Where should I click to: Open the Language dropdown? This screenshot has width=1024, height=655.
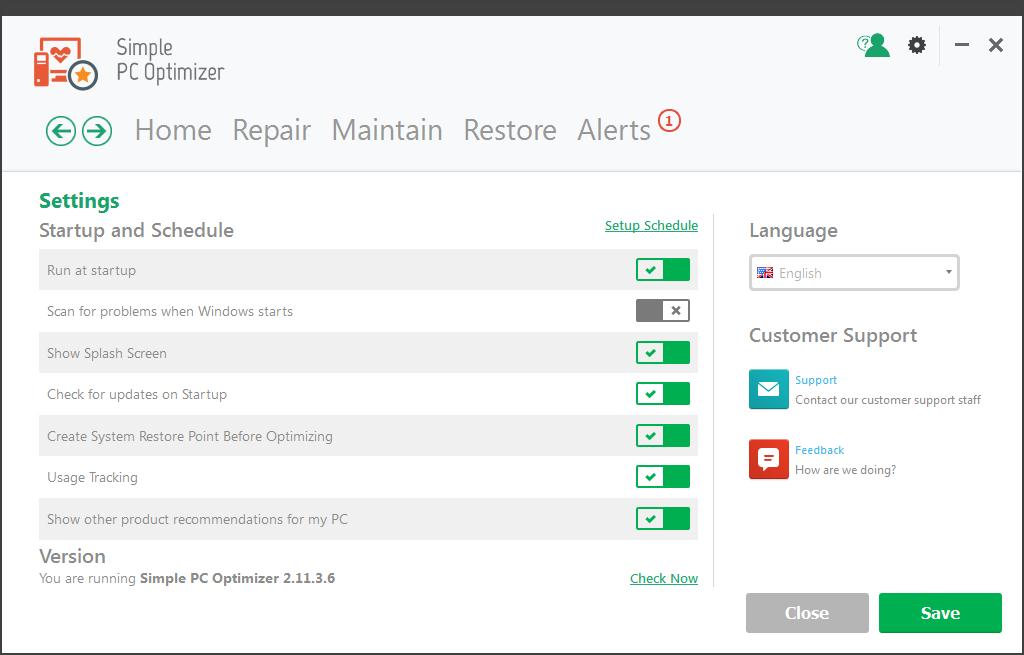tap(853, 271)
